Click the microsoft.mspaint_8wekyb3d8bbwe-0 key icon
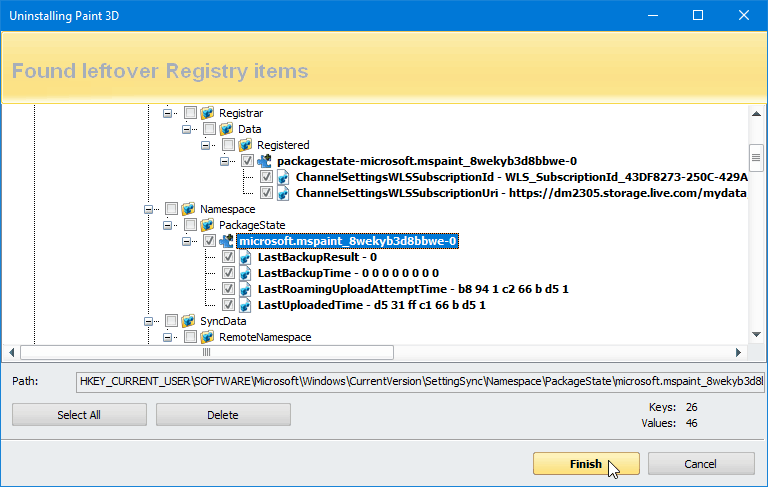Image resolution: width=768 pixels, height=492 pixels. click(x=226, y=241)
